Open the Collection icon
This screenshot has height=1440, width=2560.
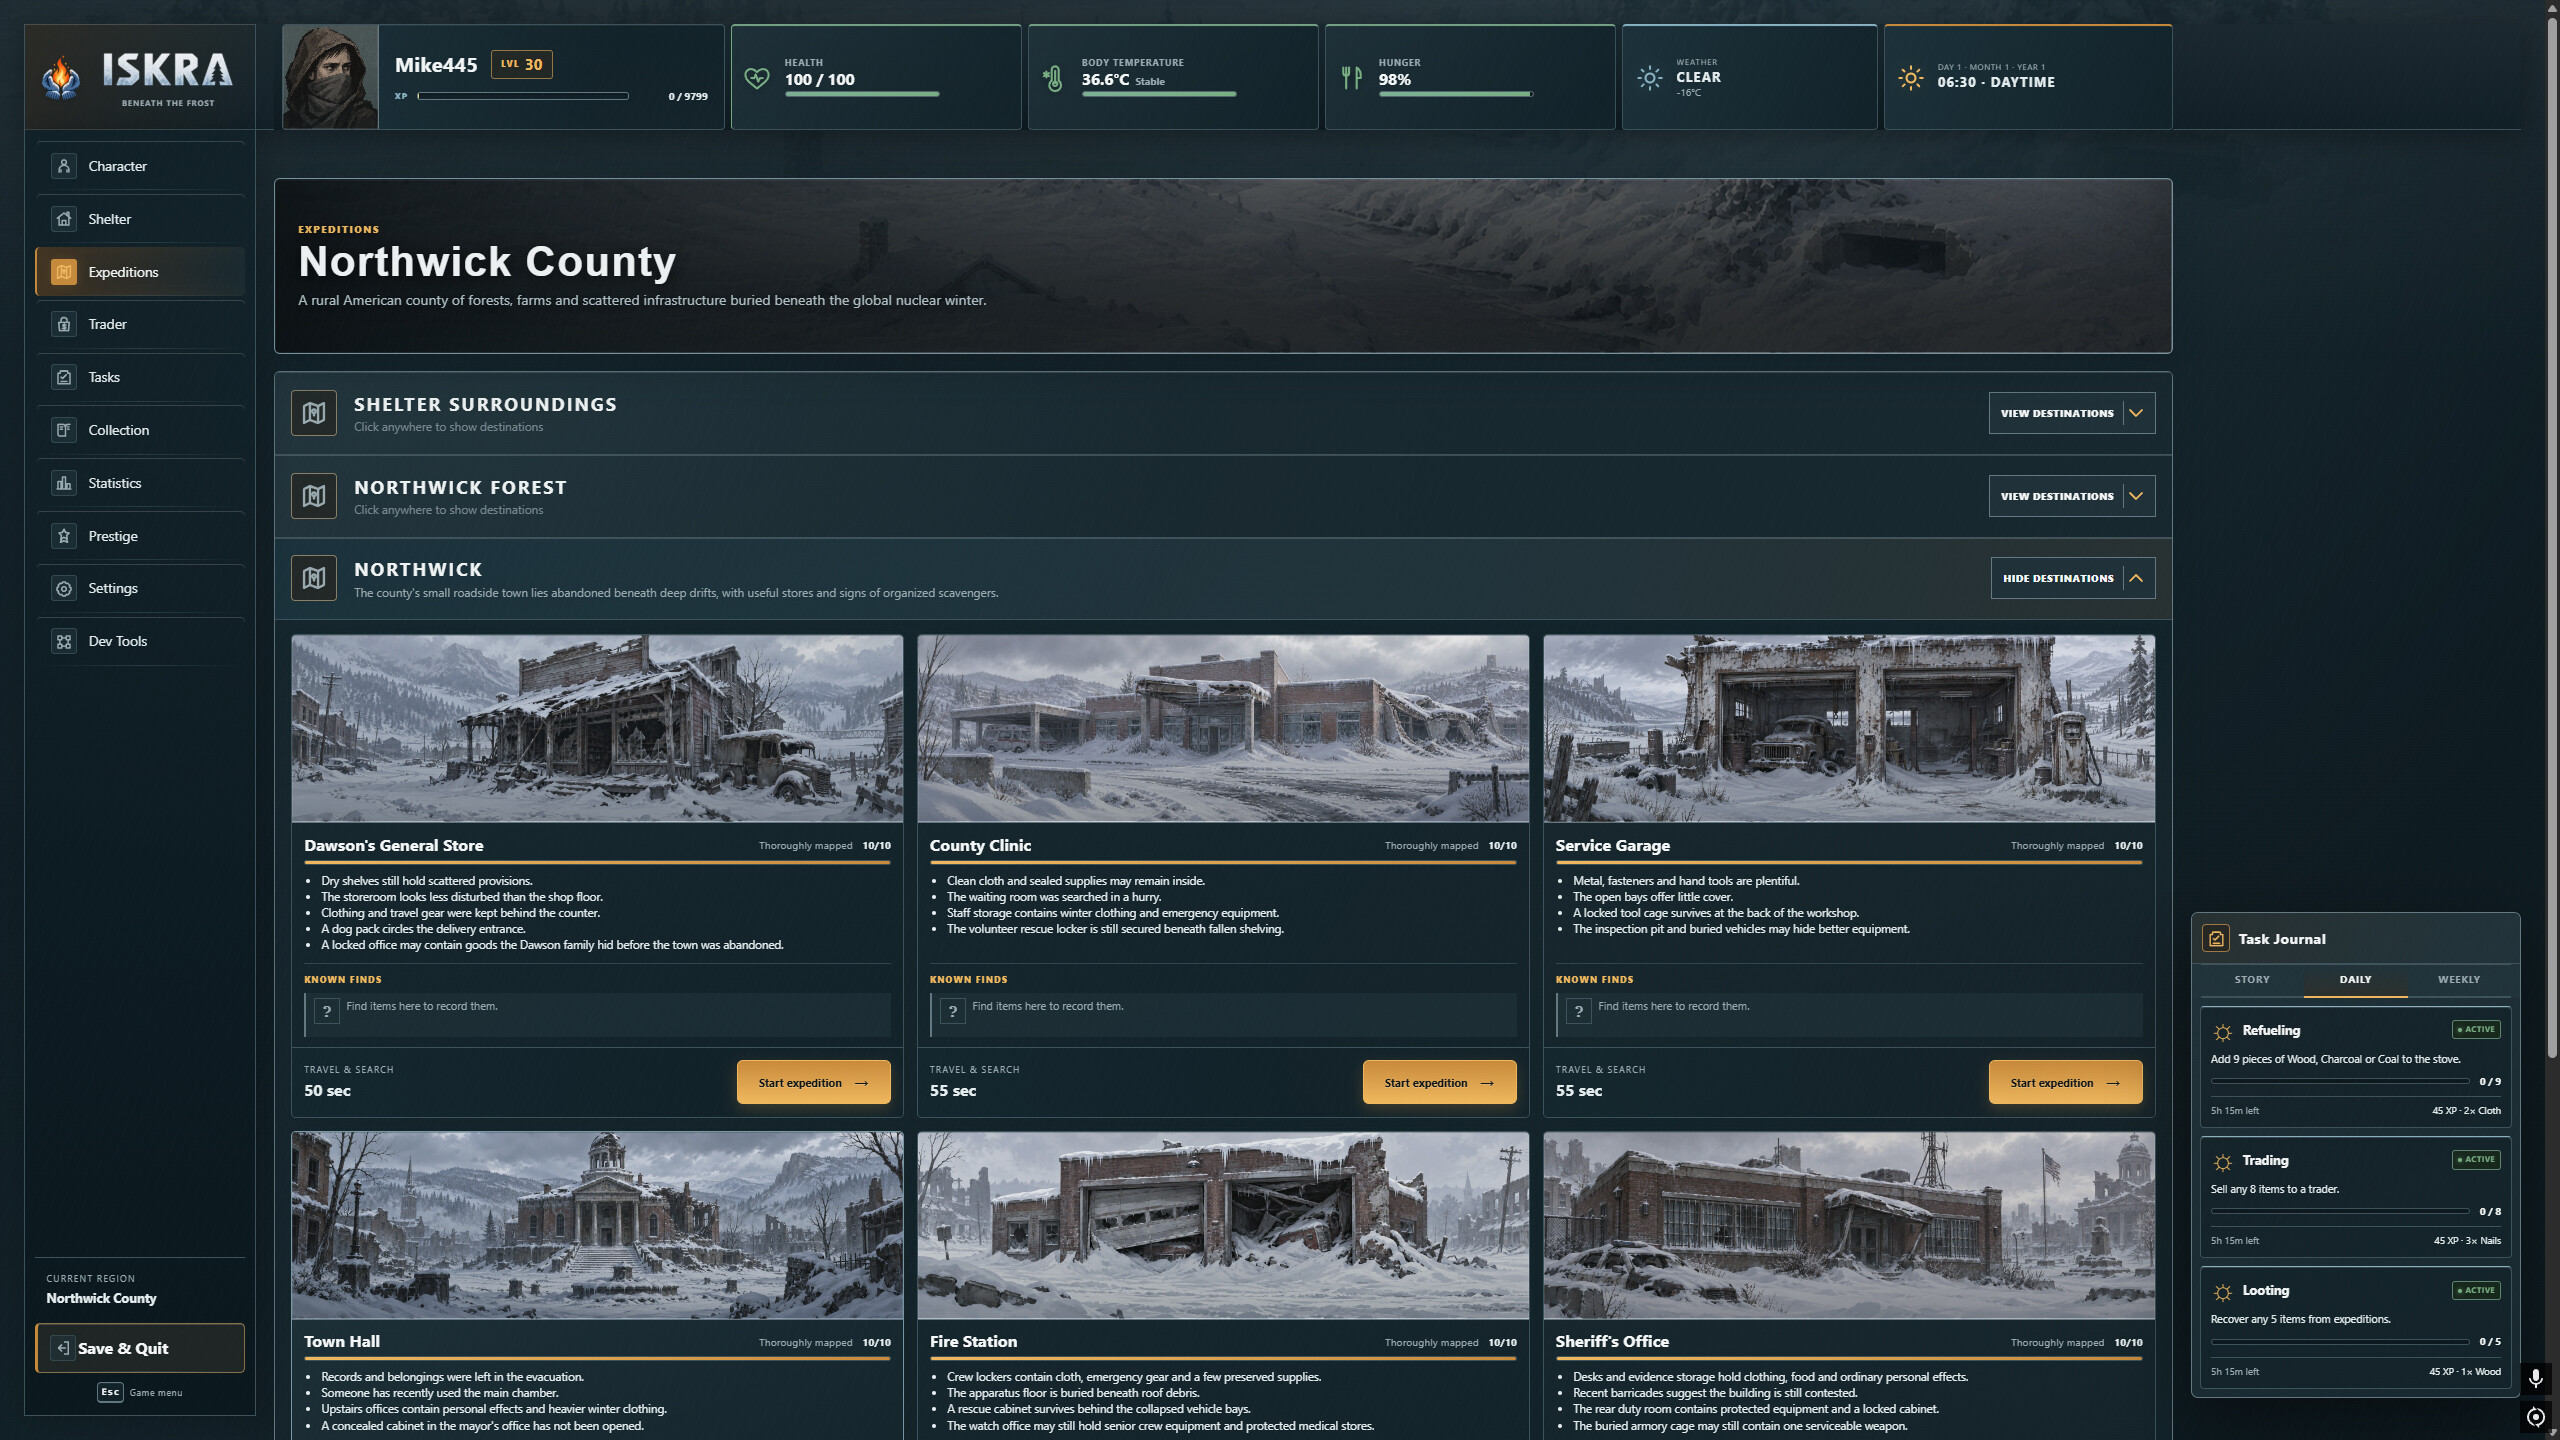64,430
